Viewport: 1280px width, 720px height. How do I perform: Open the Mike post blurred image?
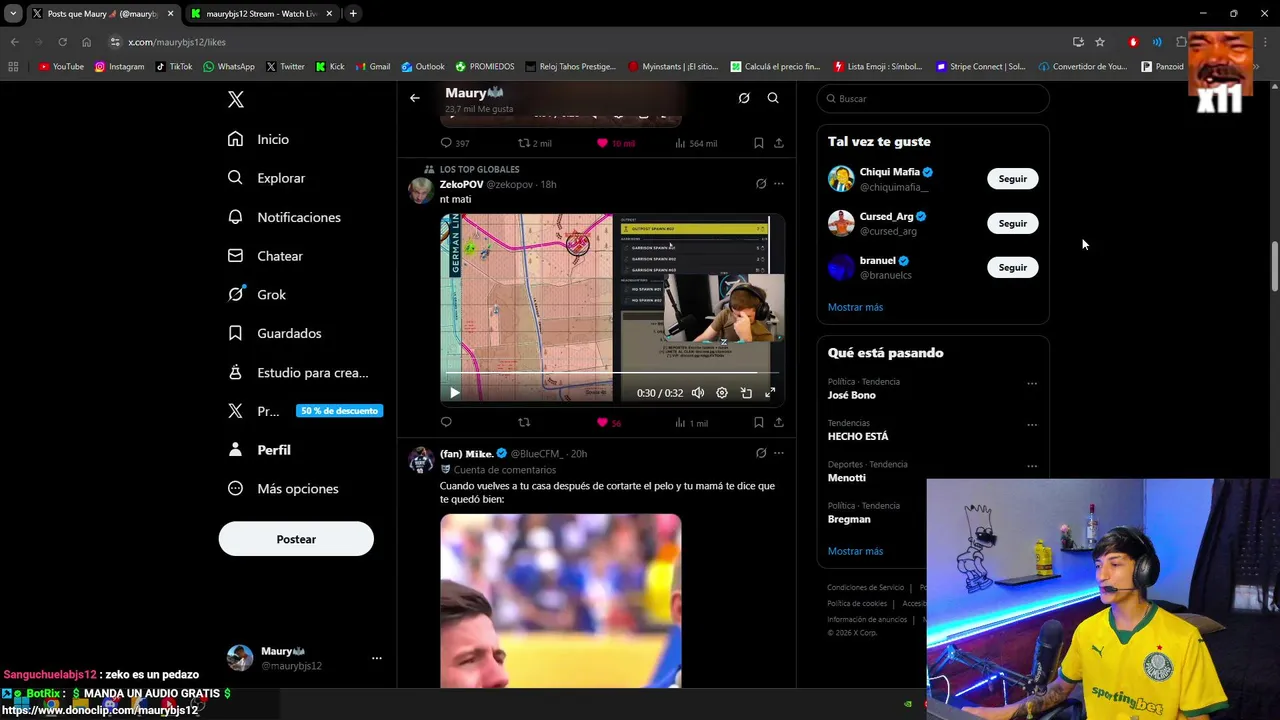tap(561, 600)
